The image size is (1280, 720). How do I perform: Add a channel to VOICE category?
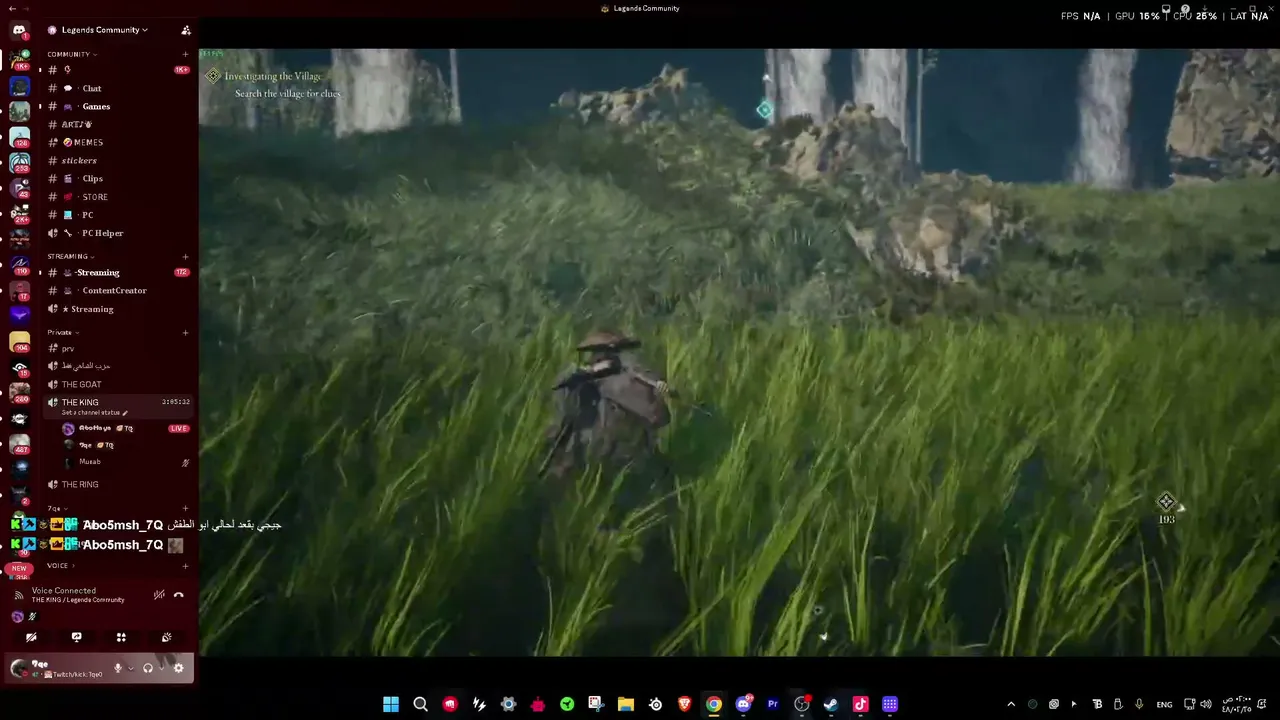coord(185,566)
